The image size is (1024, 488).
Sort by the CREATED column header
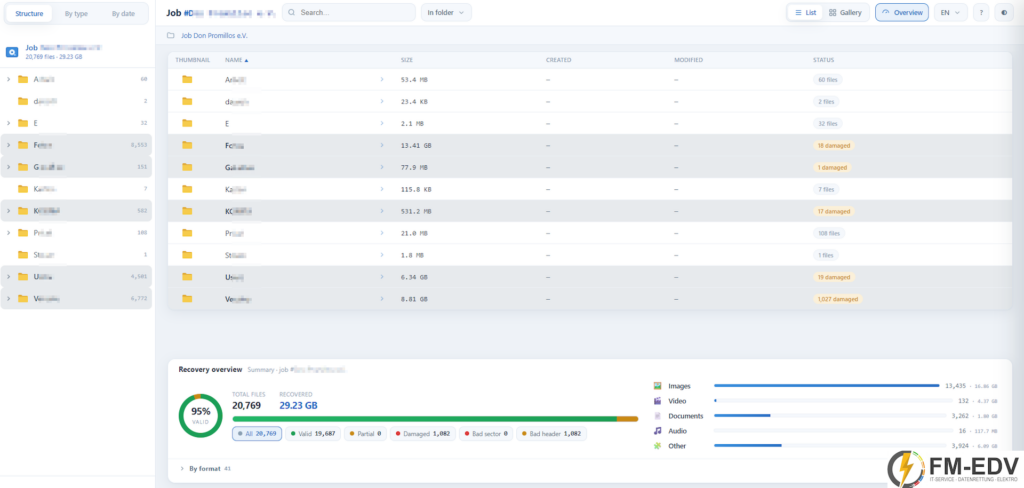click(x=558, y=60)
